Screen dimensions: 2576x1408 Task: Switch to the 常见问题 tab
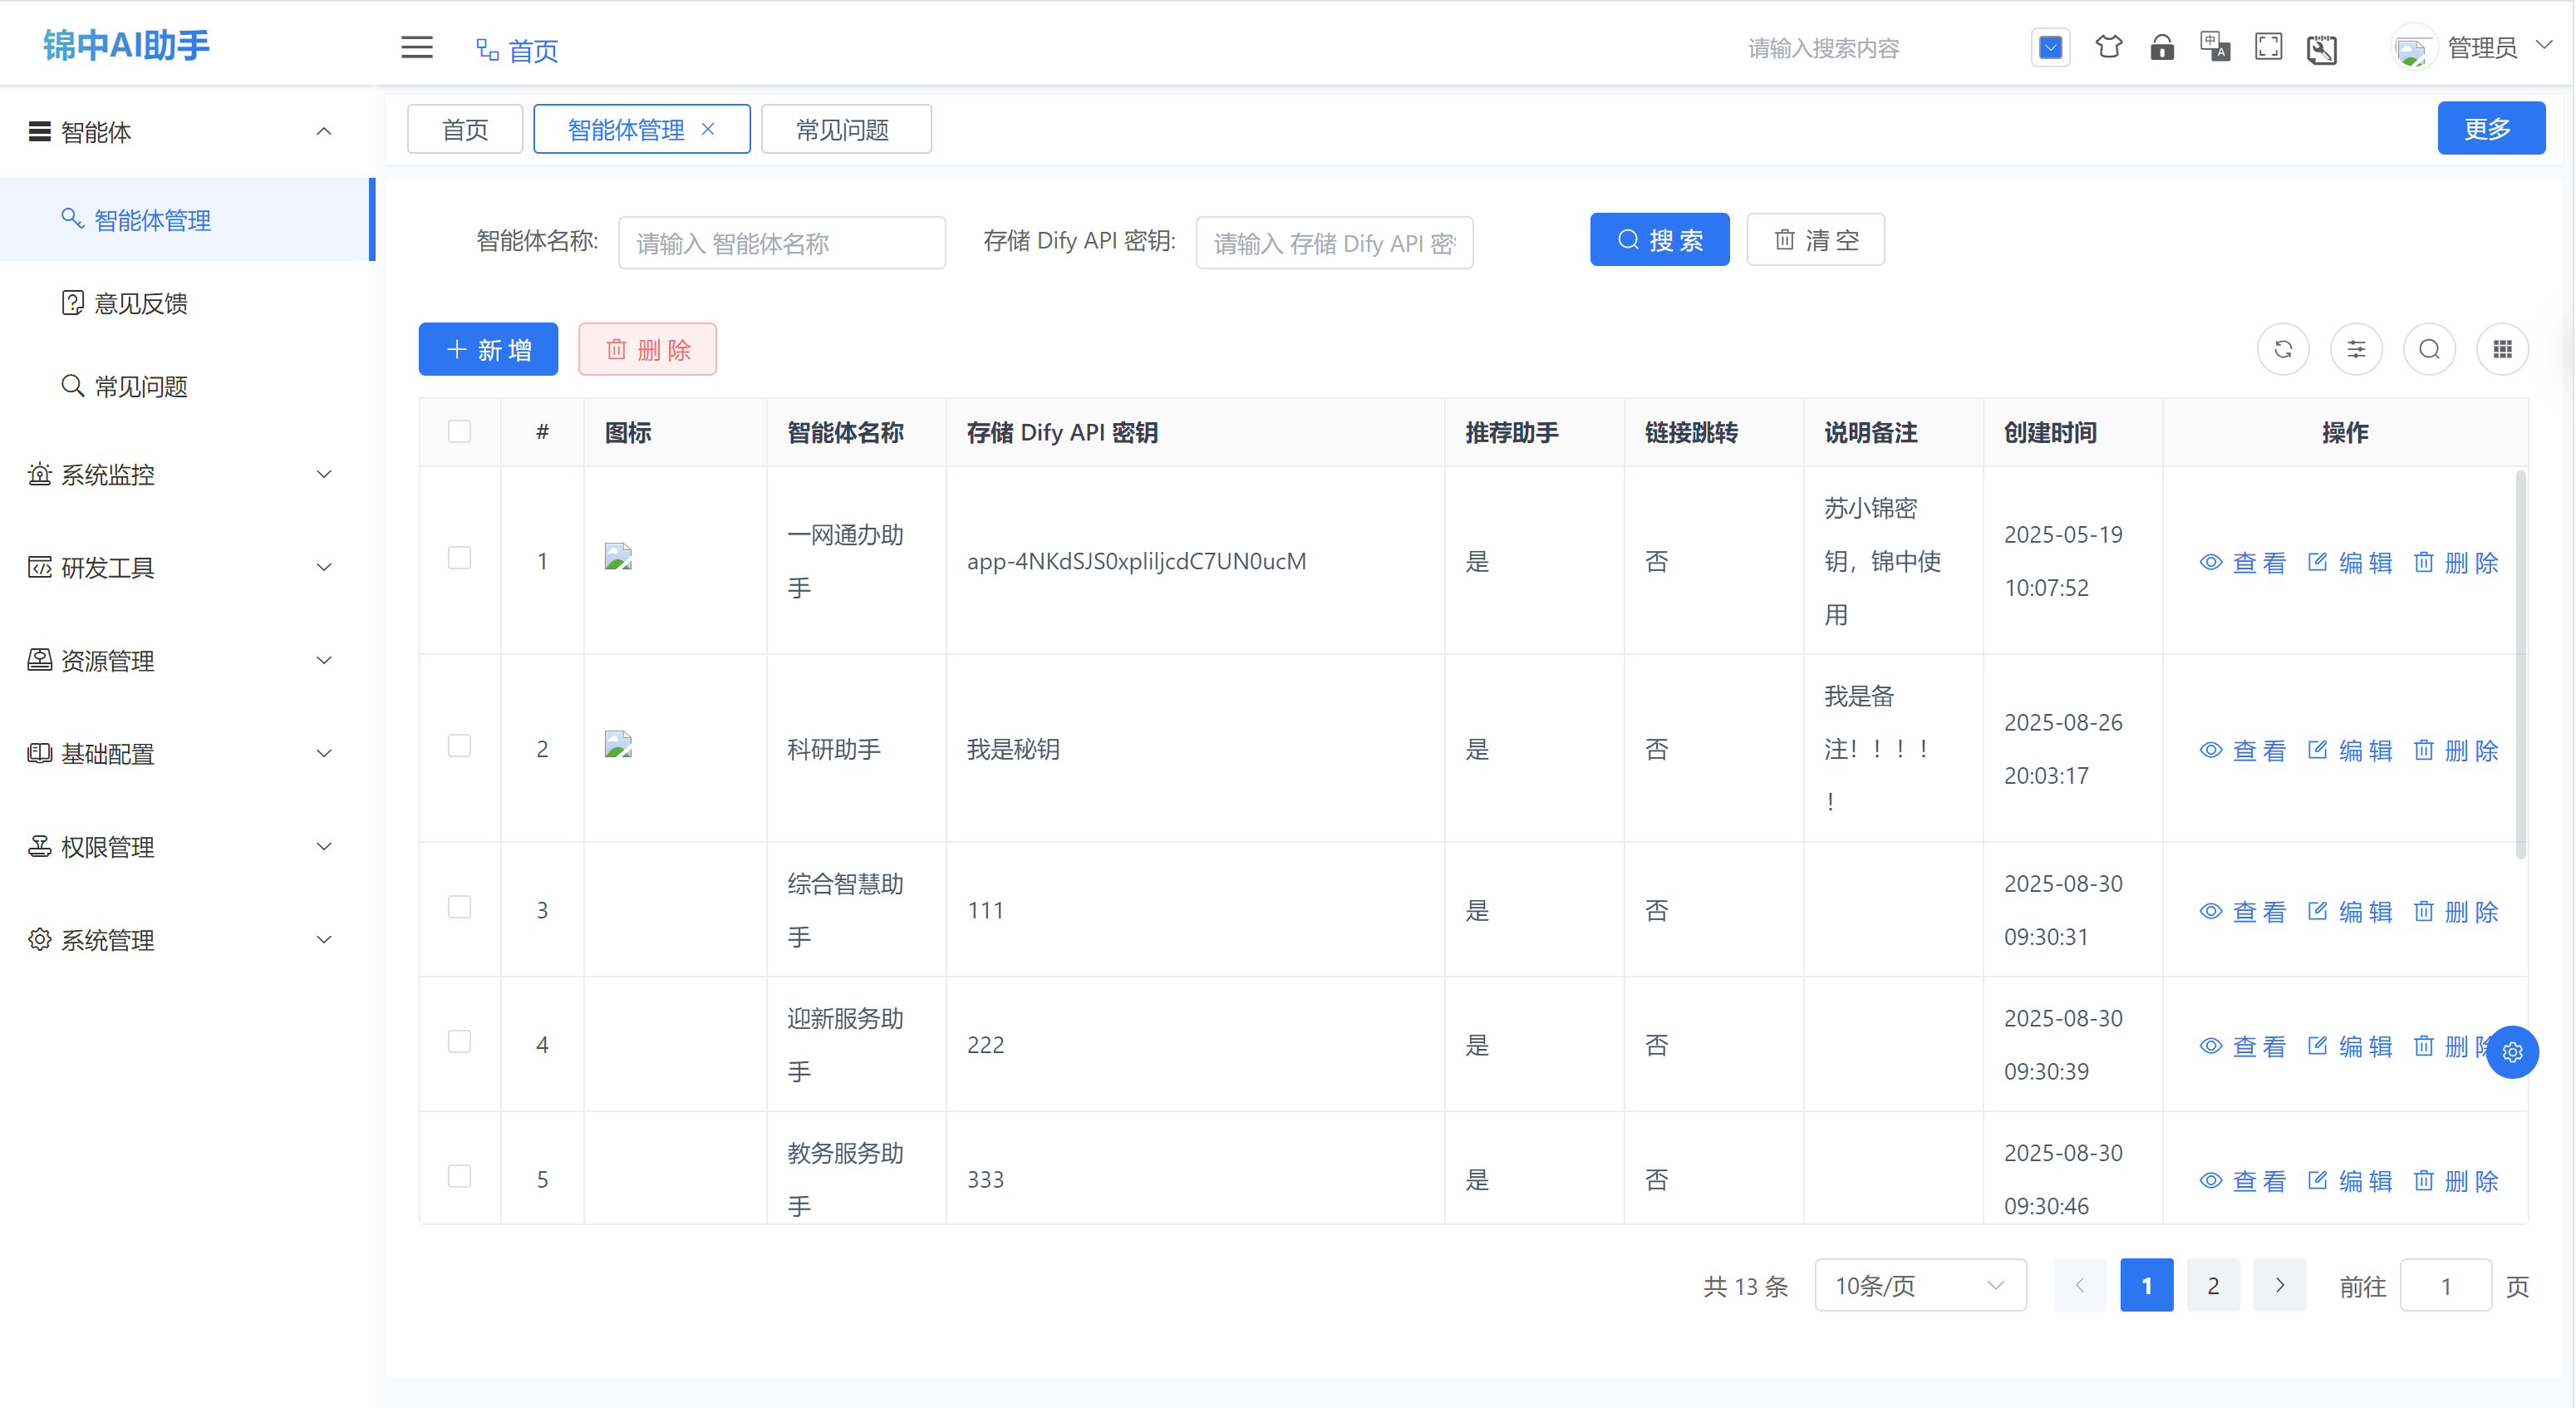coord(843,129)
